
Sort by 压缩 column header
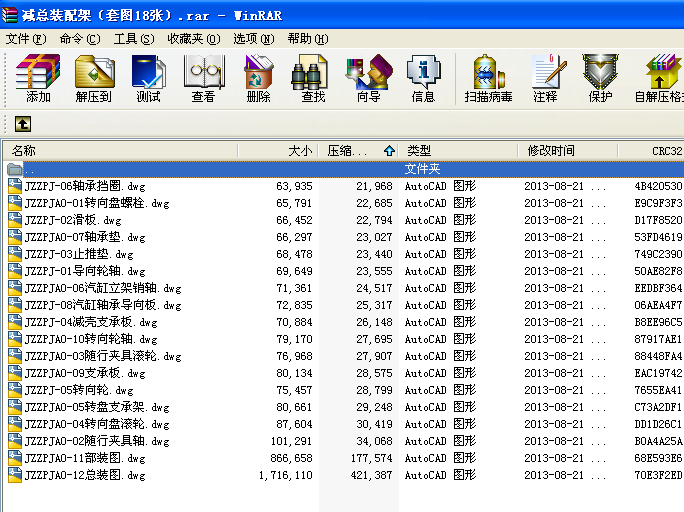(x=359, y=151)
